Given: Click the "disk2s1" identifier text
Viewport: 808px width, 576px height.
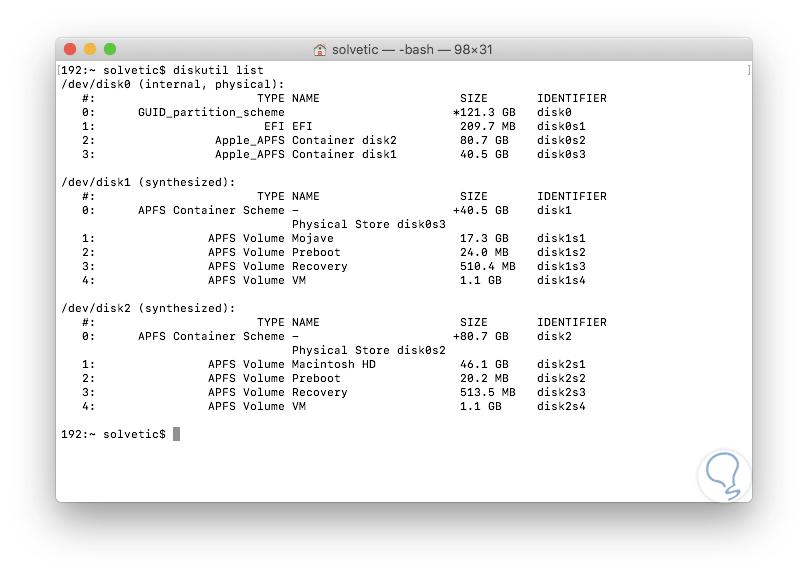Looking at the screenshot, I should pos(561,364).
